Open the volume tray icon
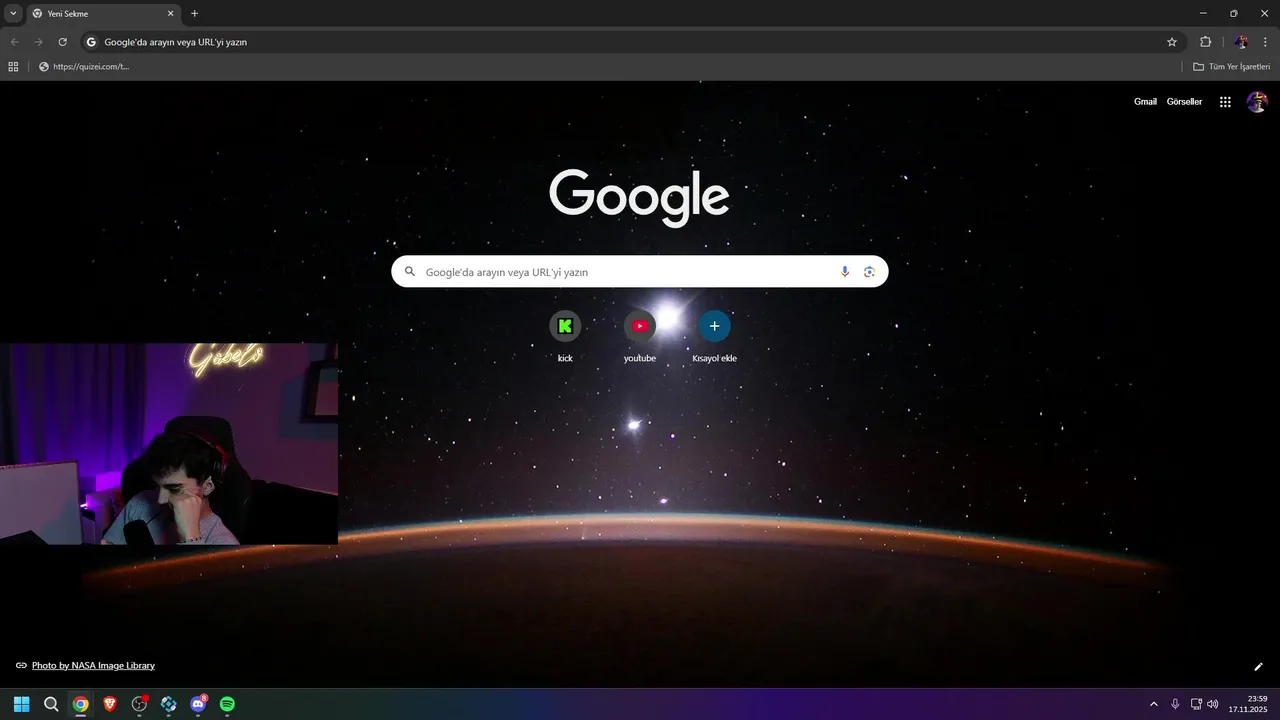This screenshot has width=1280, height=720. (x=1213, y=704)
